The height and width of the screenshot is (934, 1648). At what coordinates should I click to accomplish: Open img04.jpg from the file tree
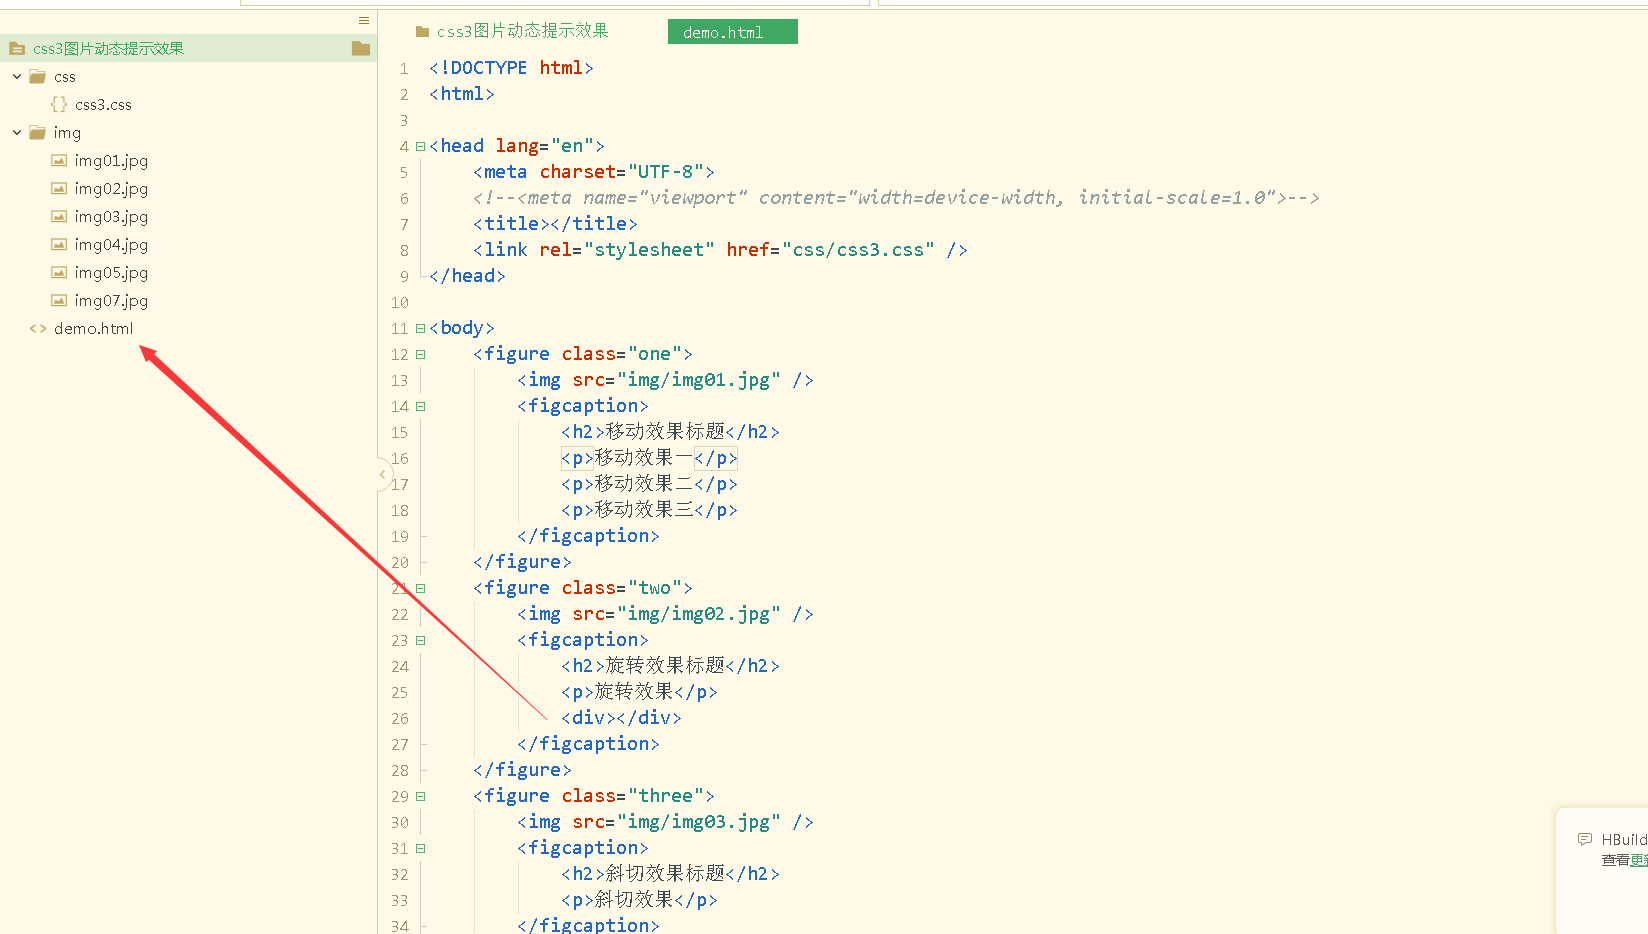click(111, 245)
